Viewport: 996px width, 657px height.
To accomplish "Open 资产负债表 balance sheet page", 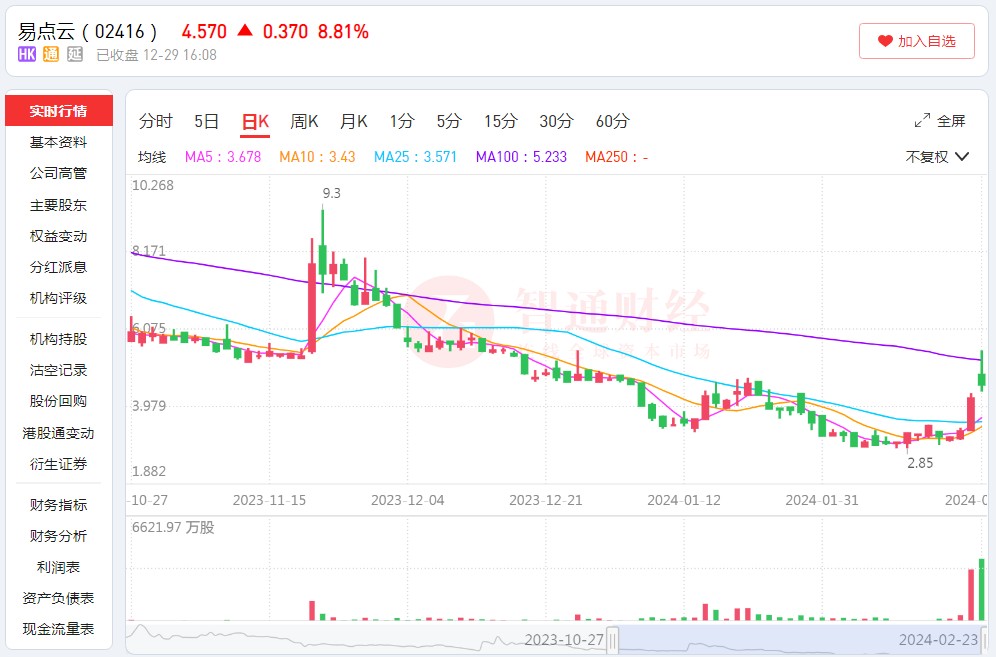I will click(x=59, y=598).
